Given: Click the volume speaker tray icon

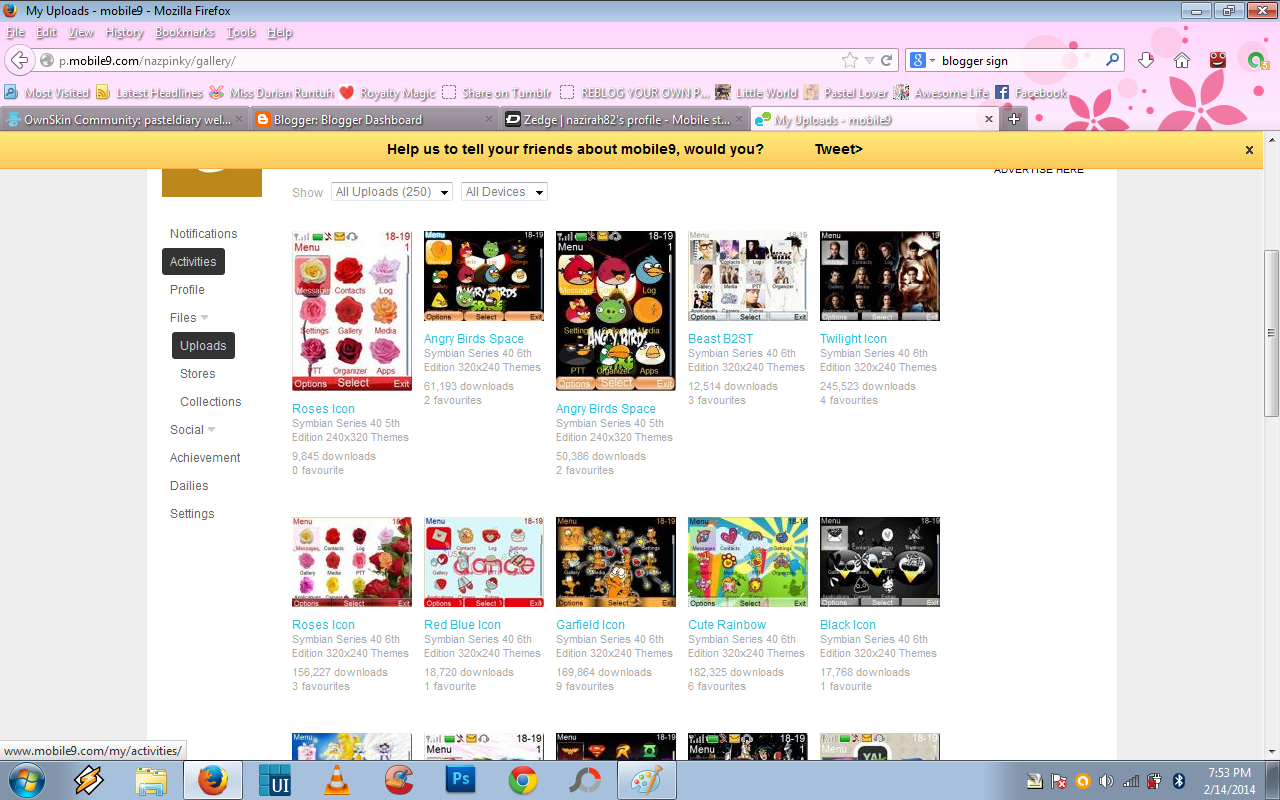Looking at the screenshot, I should (x=1105, y=781).
